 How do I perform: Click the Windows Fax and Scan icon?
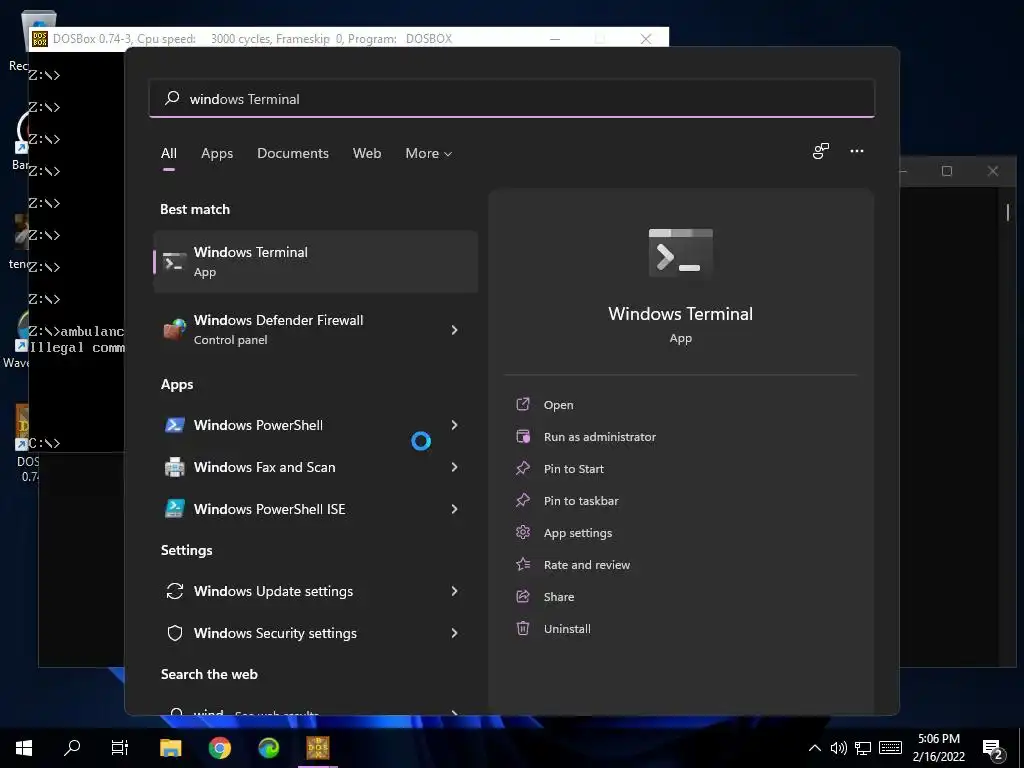[174, 467]
